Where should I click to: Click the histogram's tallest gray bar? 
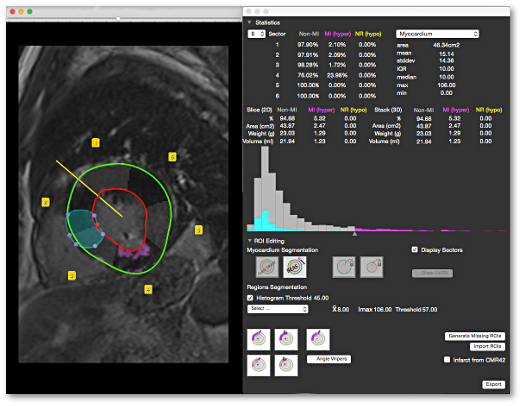coord(265,188)
